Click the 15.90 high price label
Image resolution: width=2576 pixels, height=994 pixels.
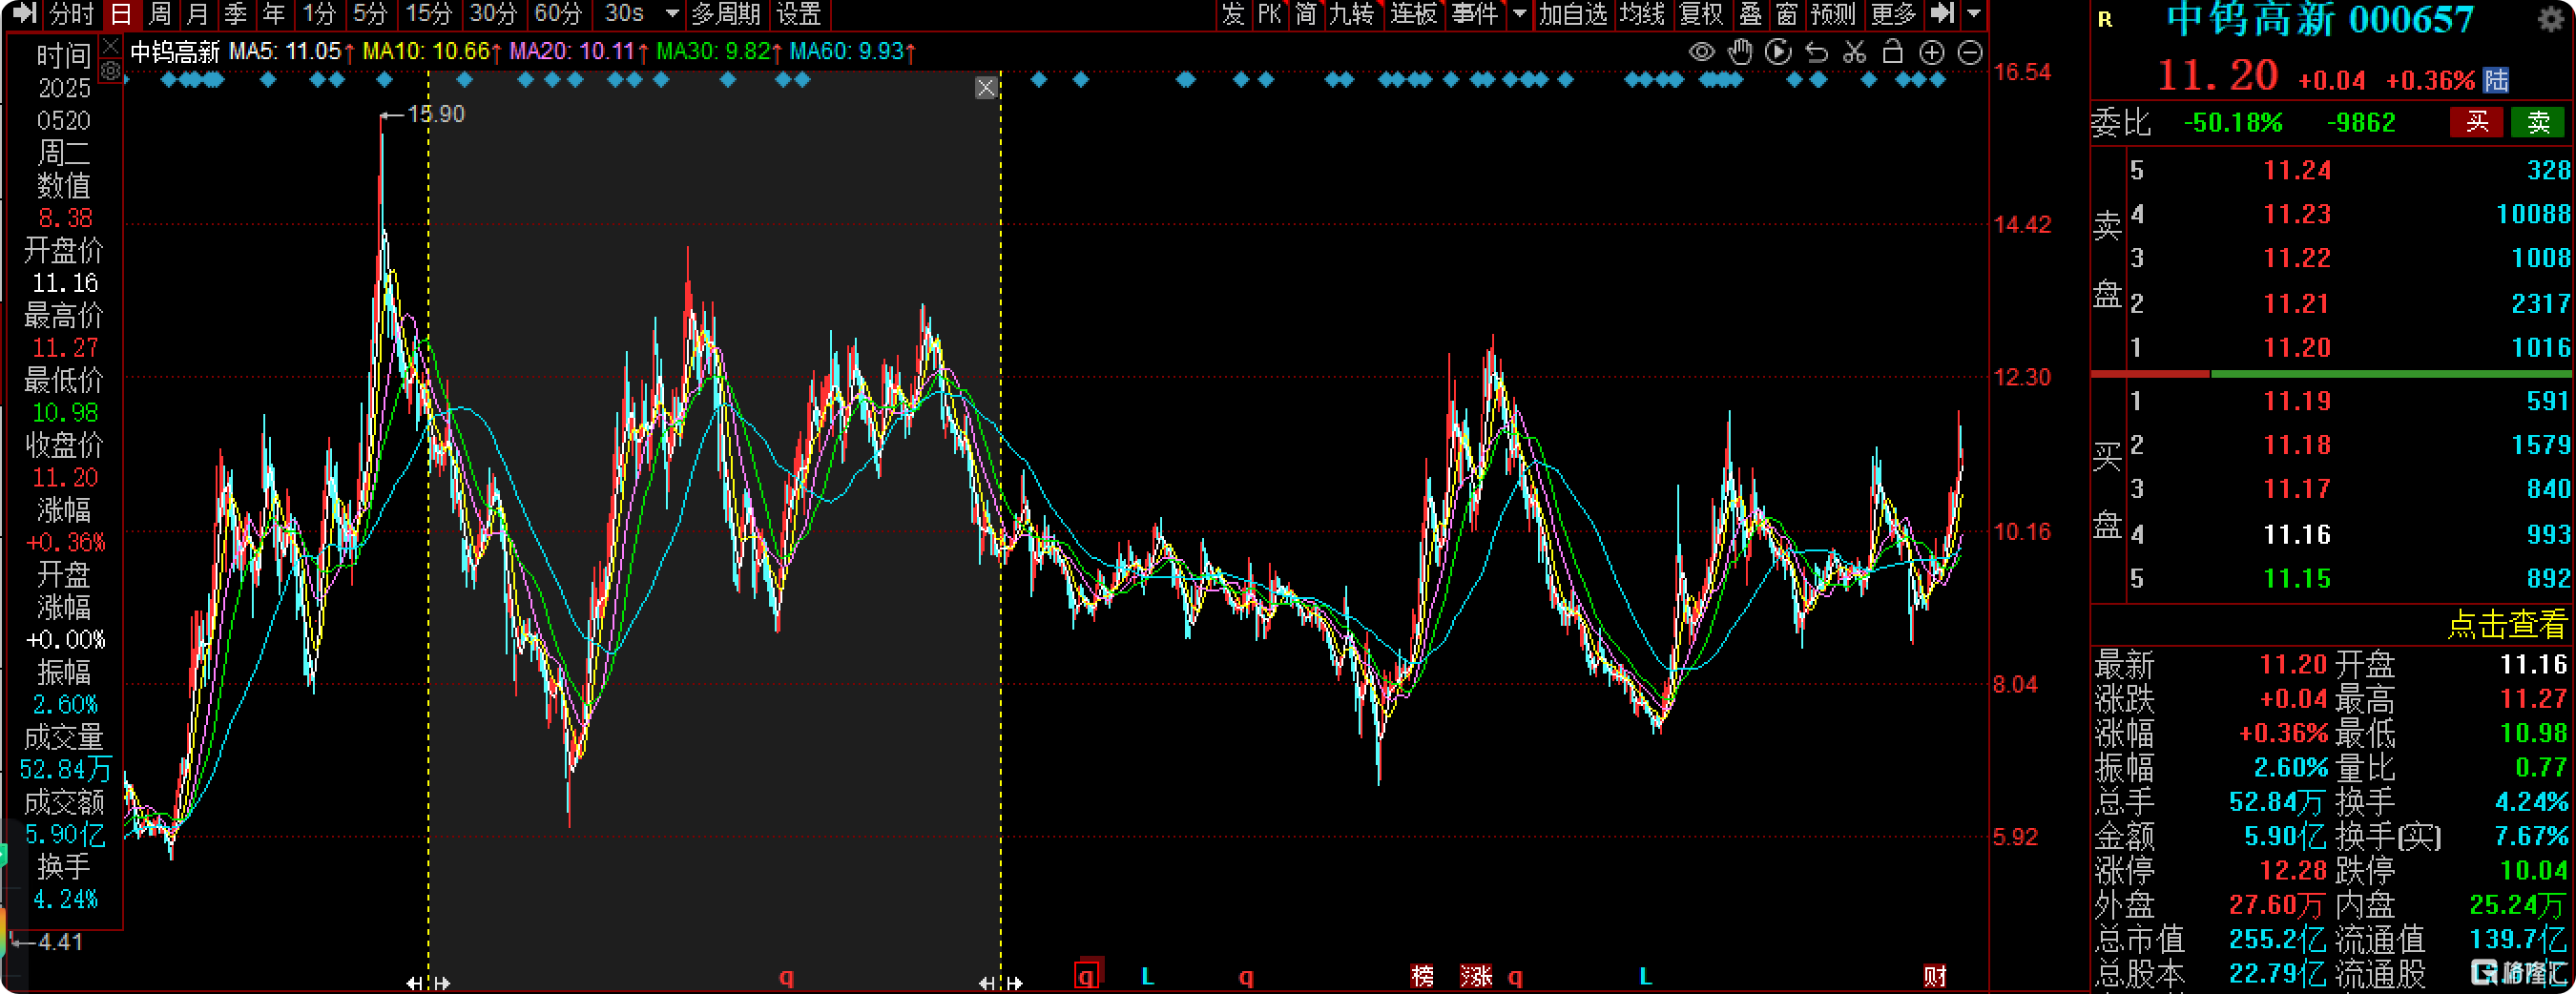tap(436, 114)
